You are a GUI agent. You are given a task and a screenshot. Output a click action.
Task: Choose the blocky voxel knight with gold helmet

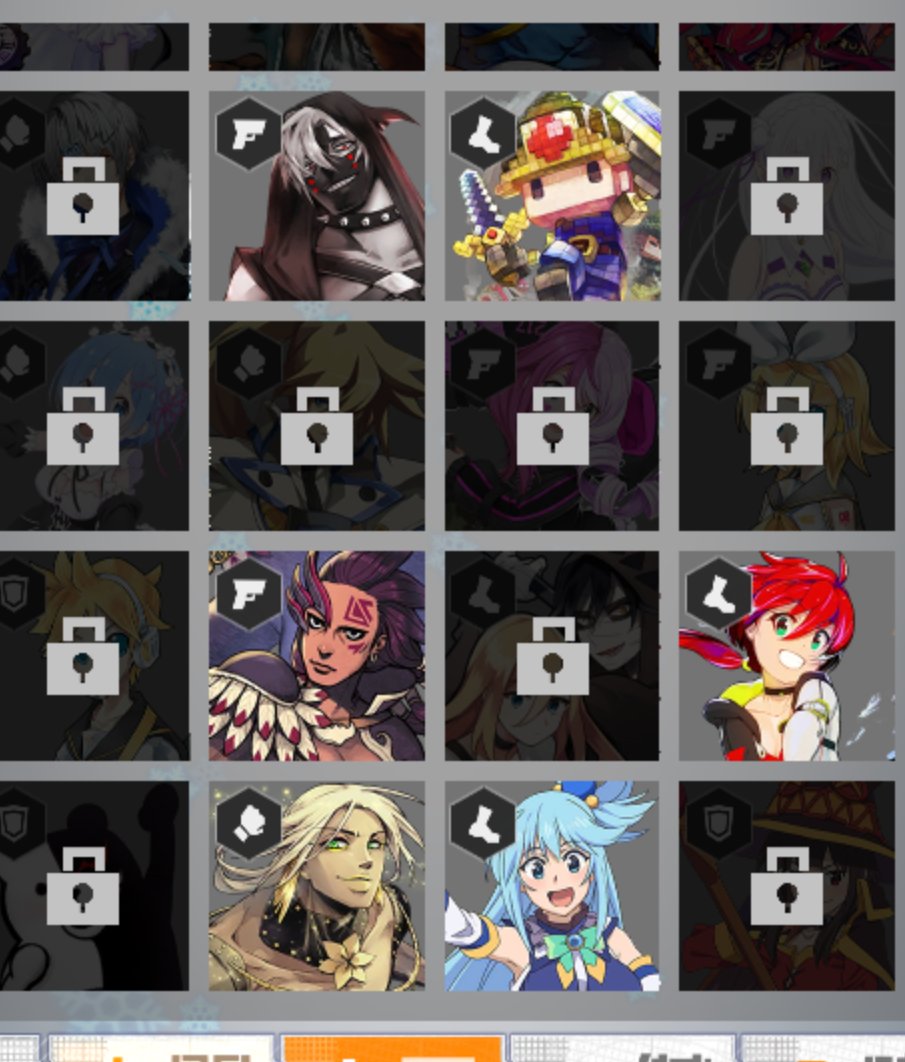pyautogui.click(x=552, y=196)
